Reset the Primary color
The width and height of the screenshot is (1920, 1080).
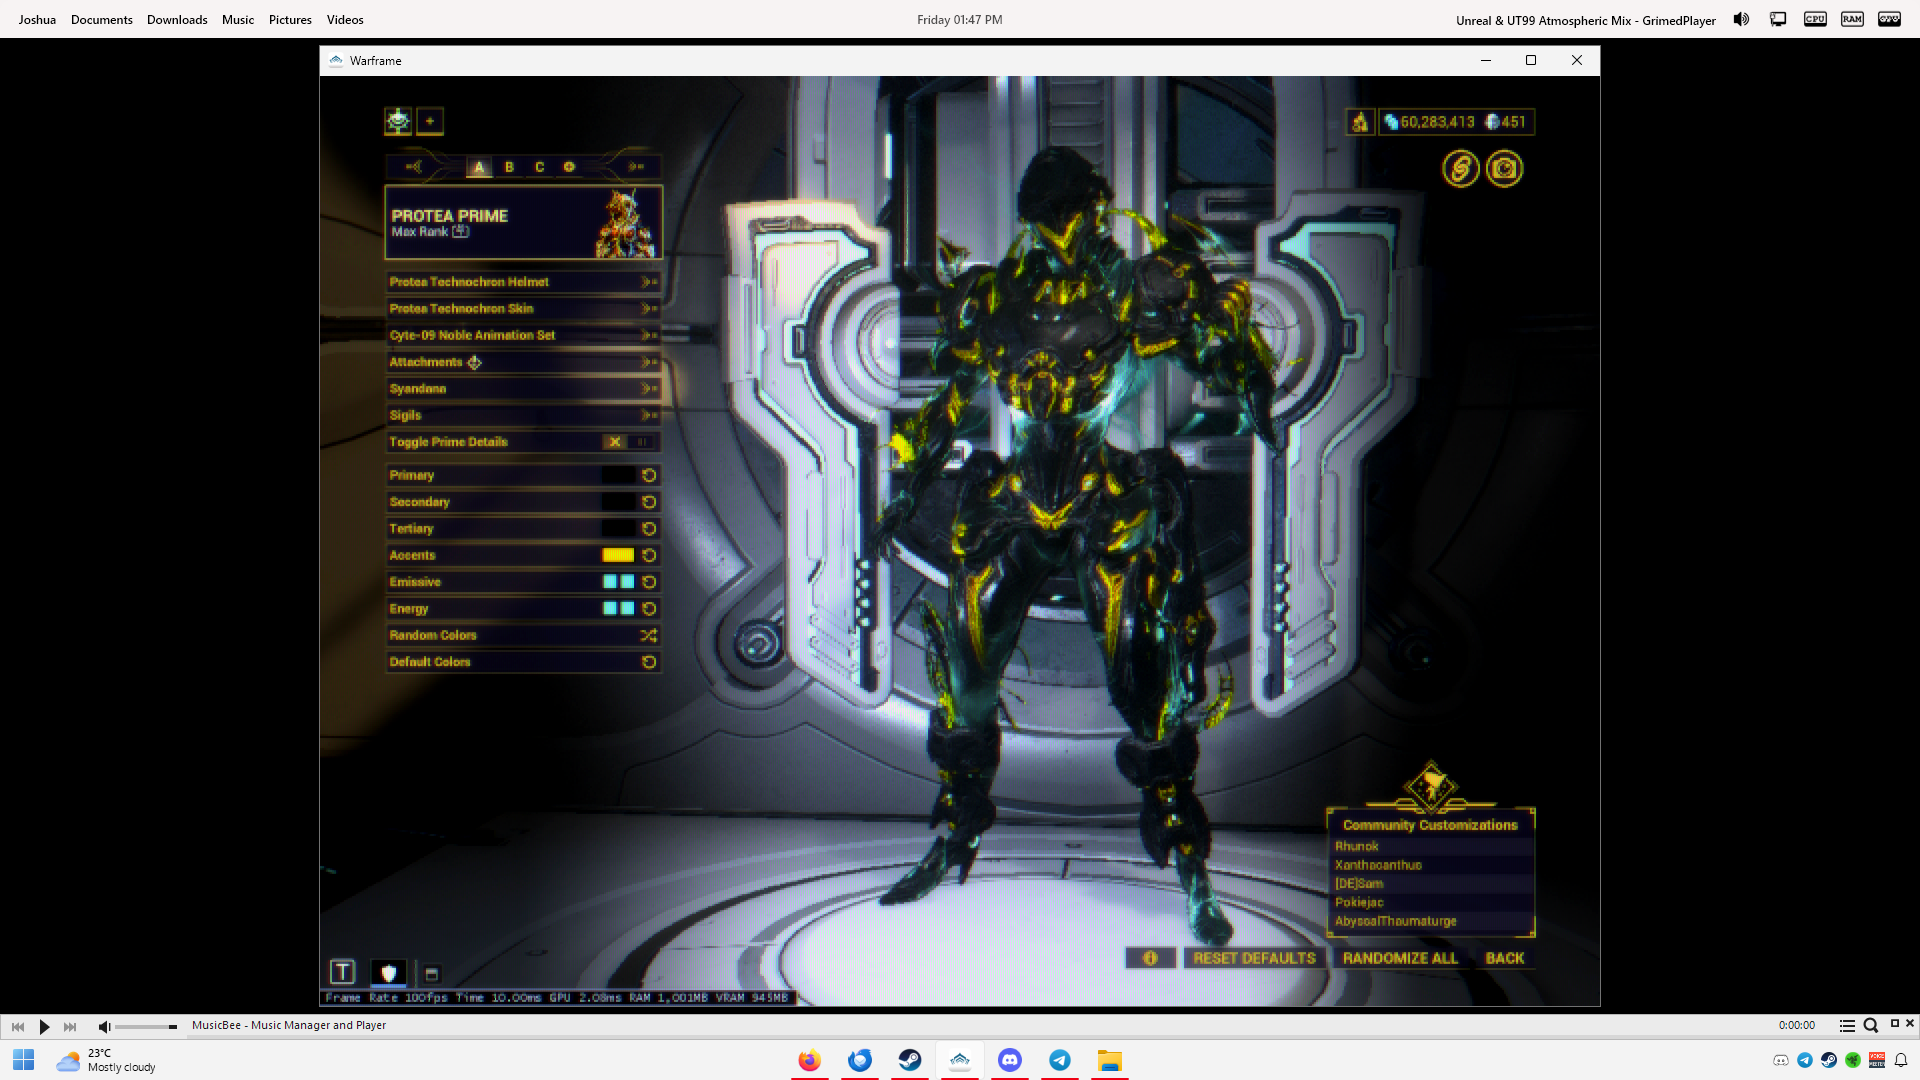pos(649,475)
